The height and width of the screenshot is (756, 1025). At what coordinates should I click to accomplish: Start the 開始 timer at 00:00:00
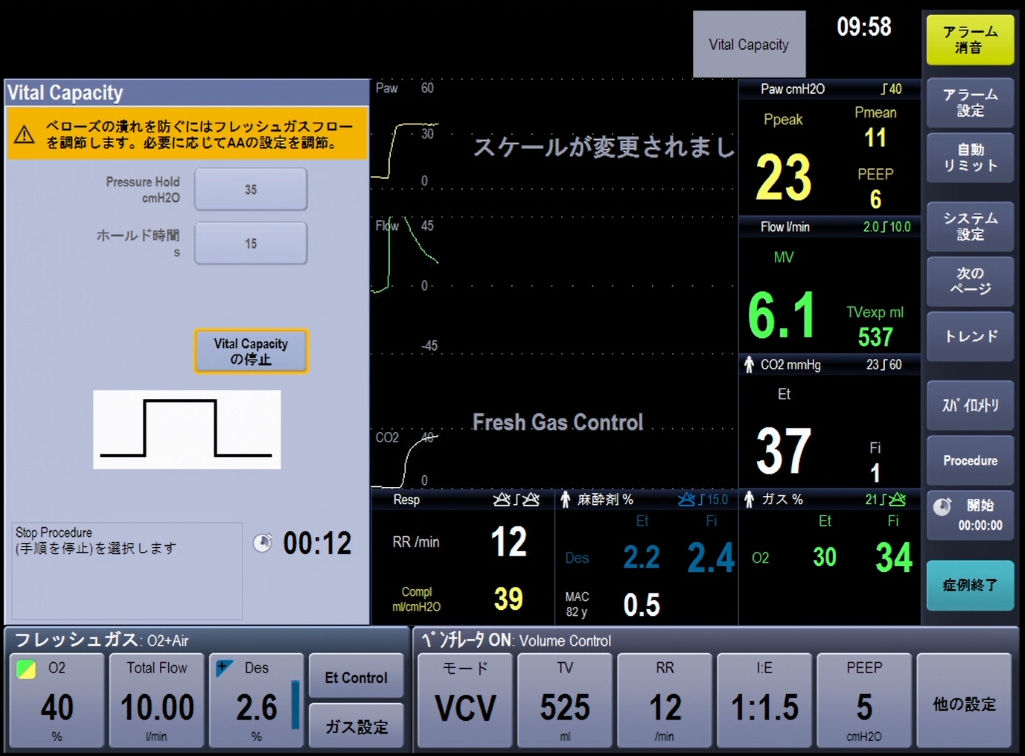[970, 515]
